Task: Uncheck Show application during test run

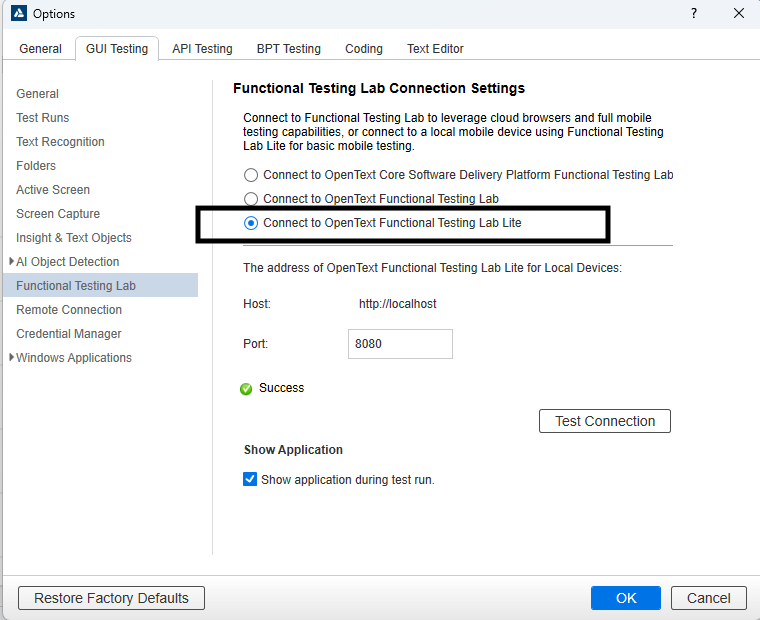Action: pos(250,479)
